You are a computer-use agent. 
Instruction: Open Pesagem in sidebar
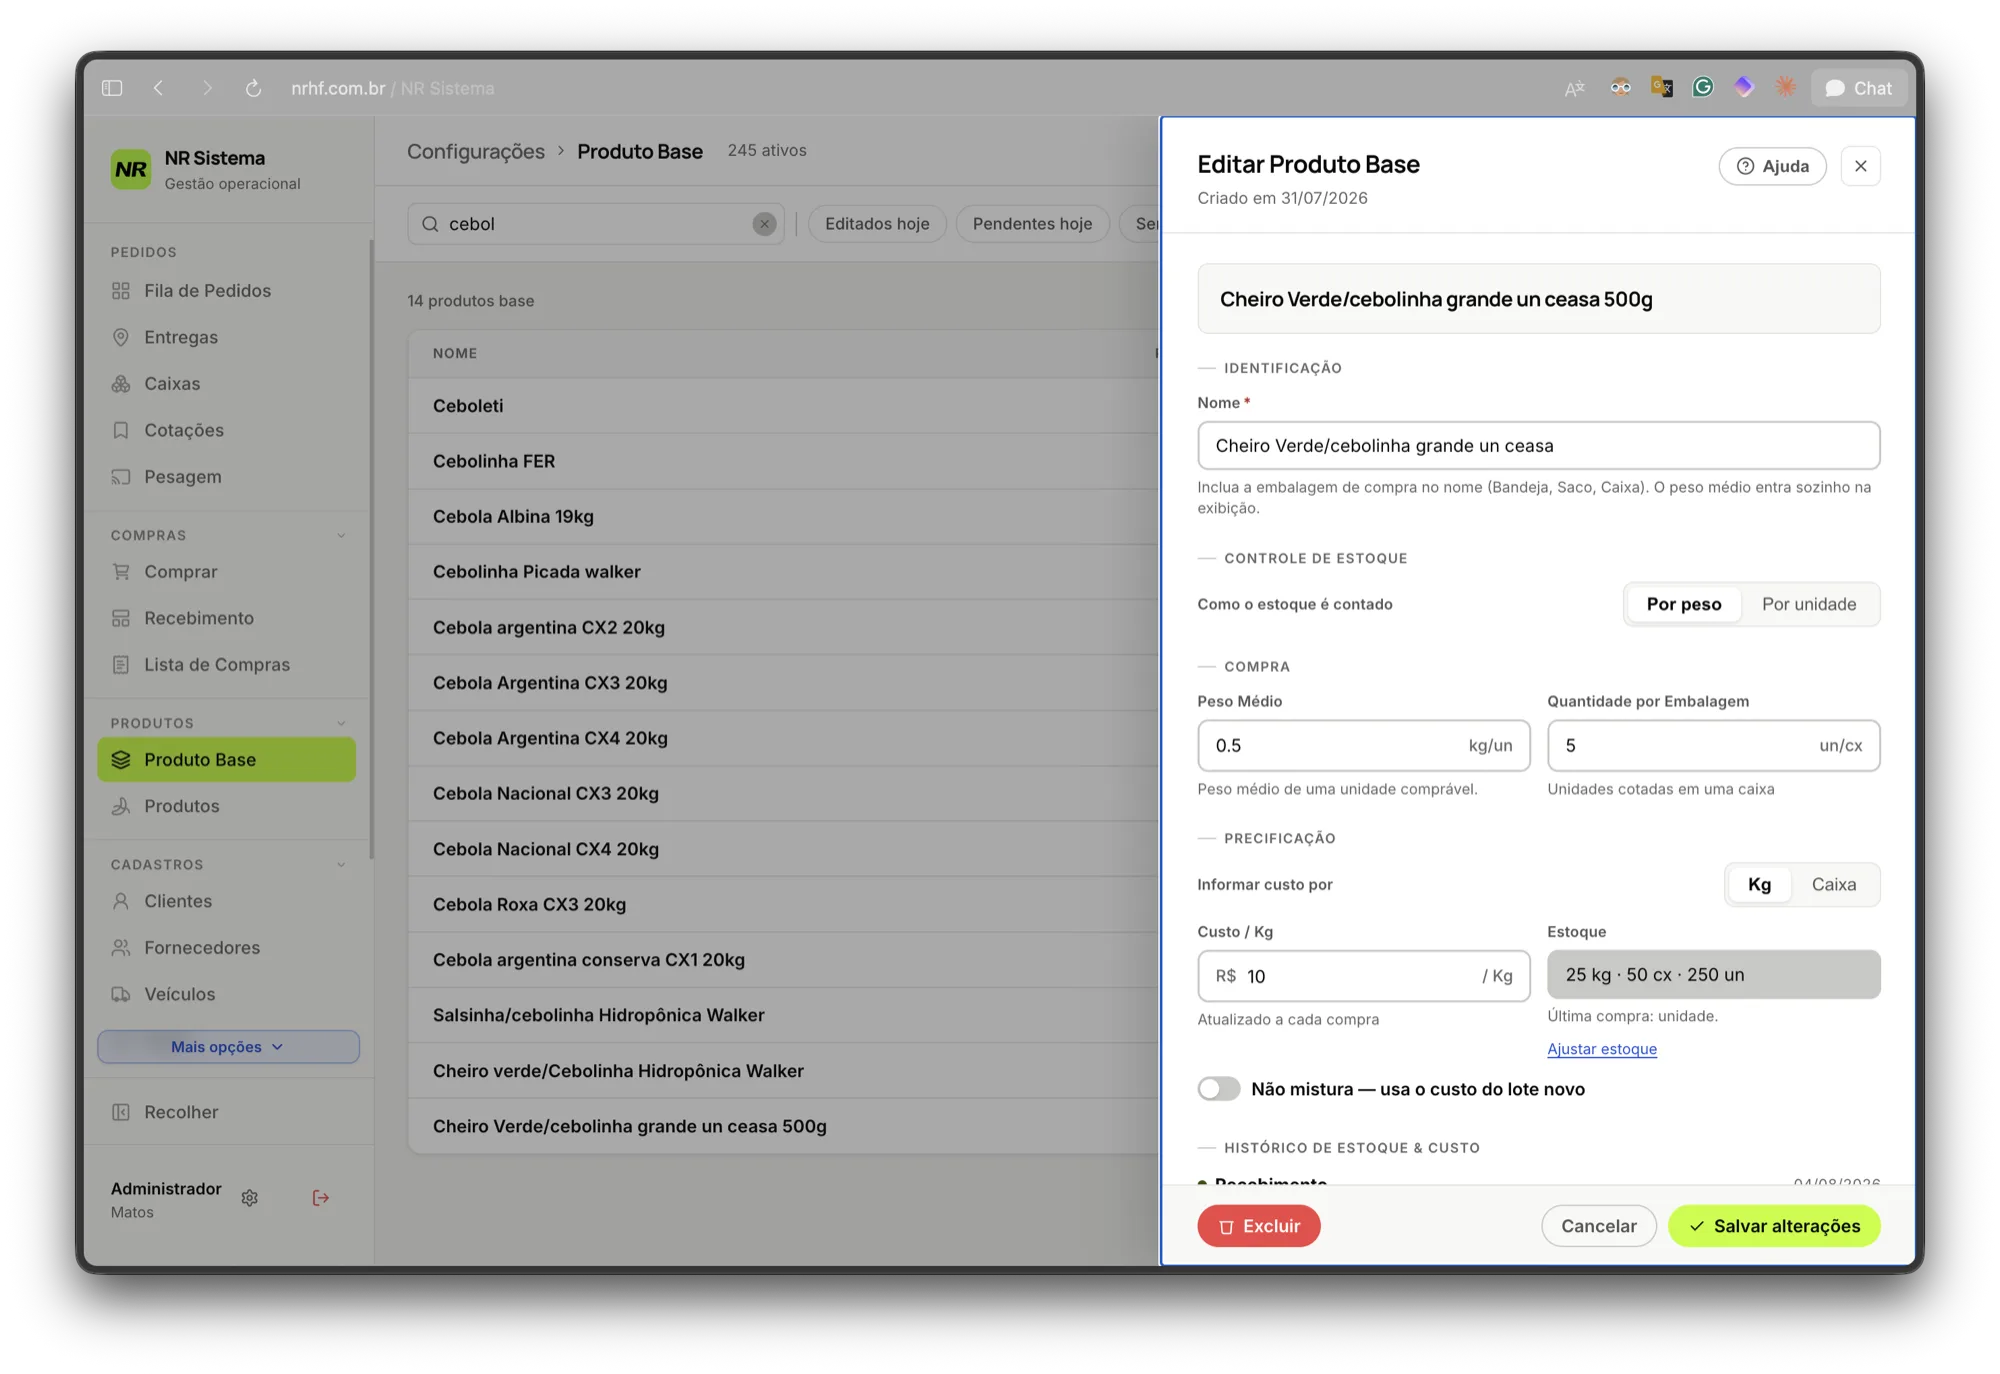tap(227, 477)
